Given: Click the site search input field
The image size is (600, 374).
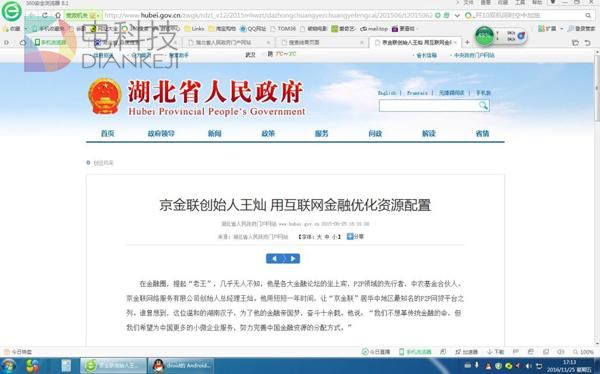Looking at the screenshot, I should pos(429,106).
